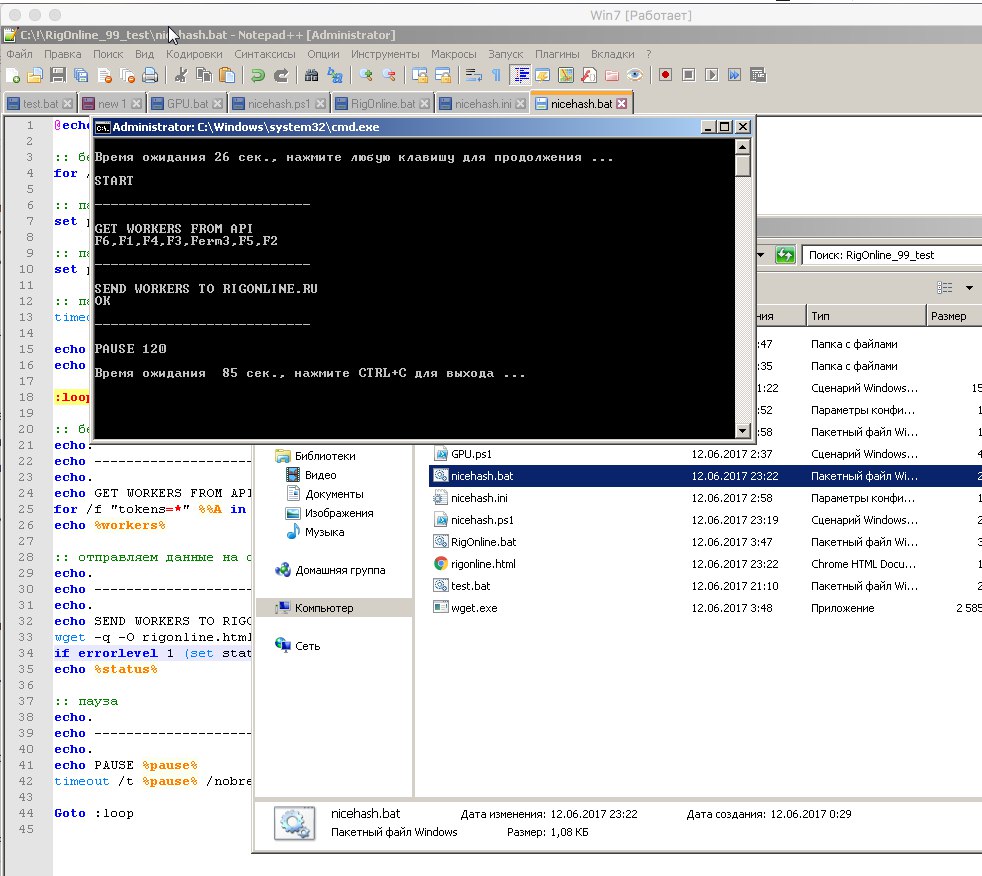Open the Кодировки menu

coord(194,54)
